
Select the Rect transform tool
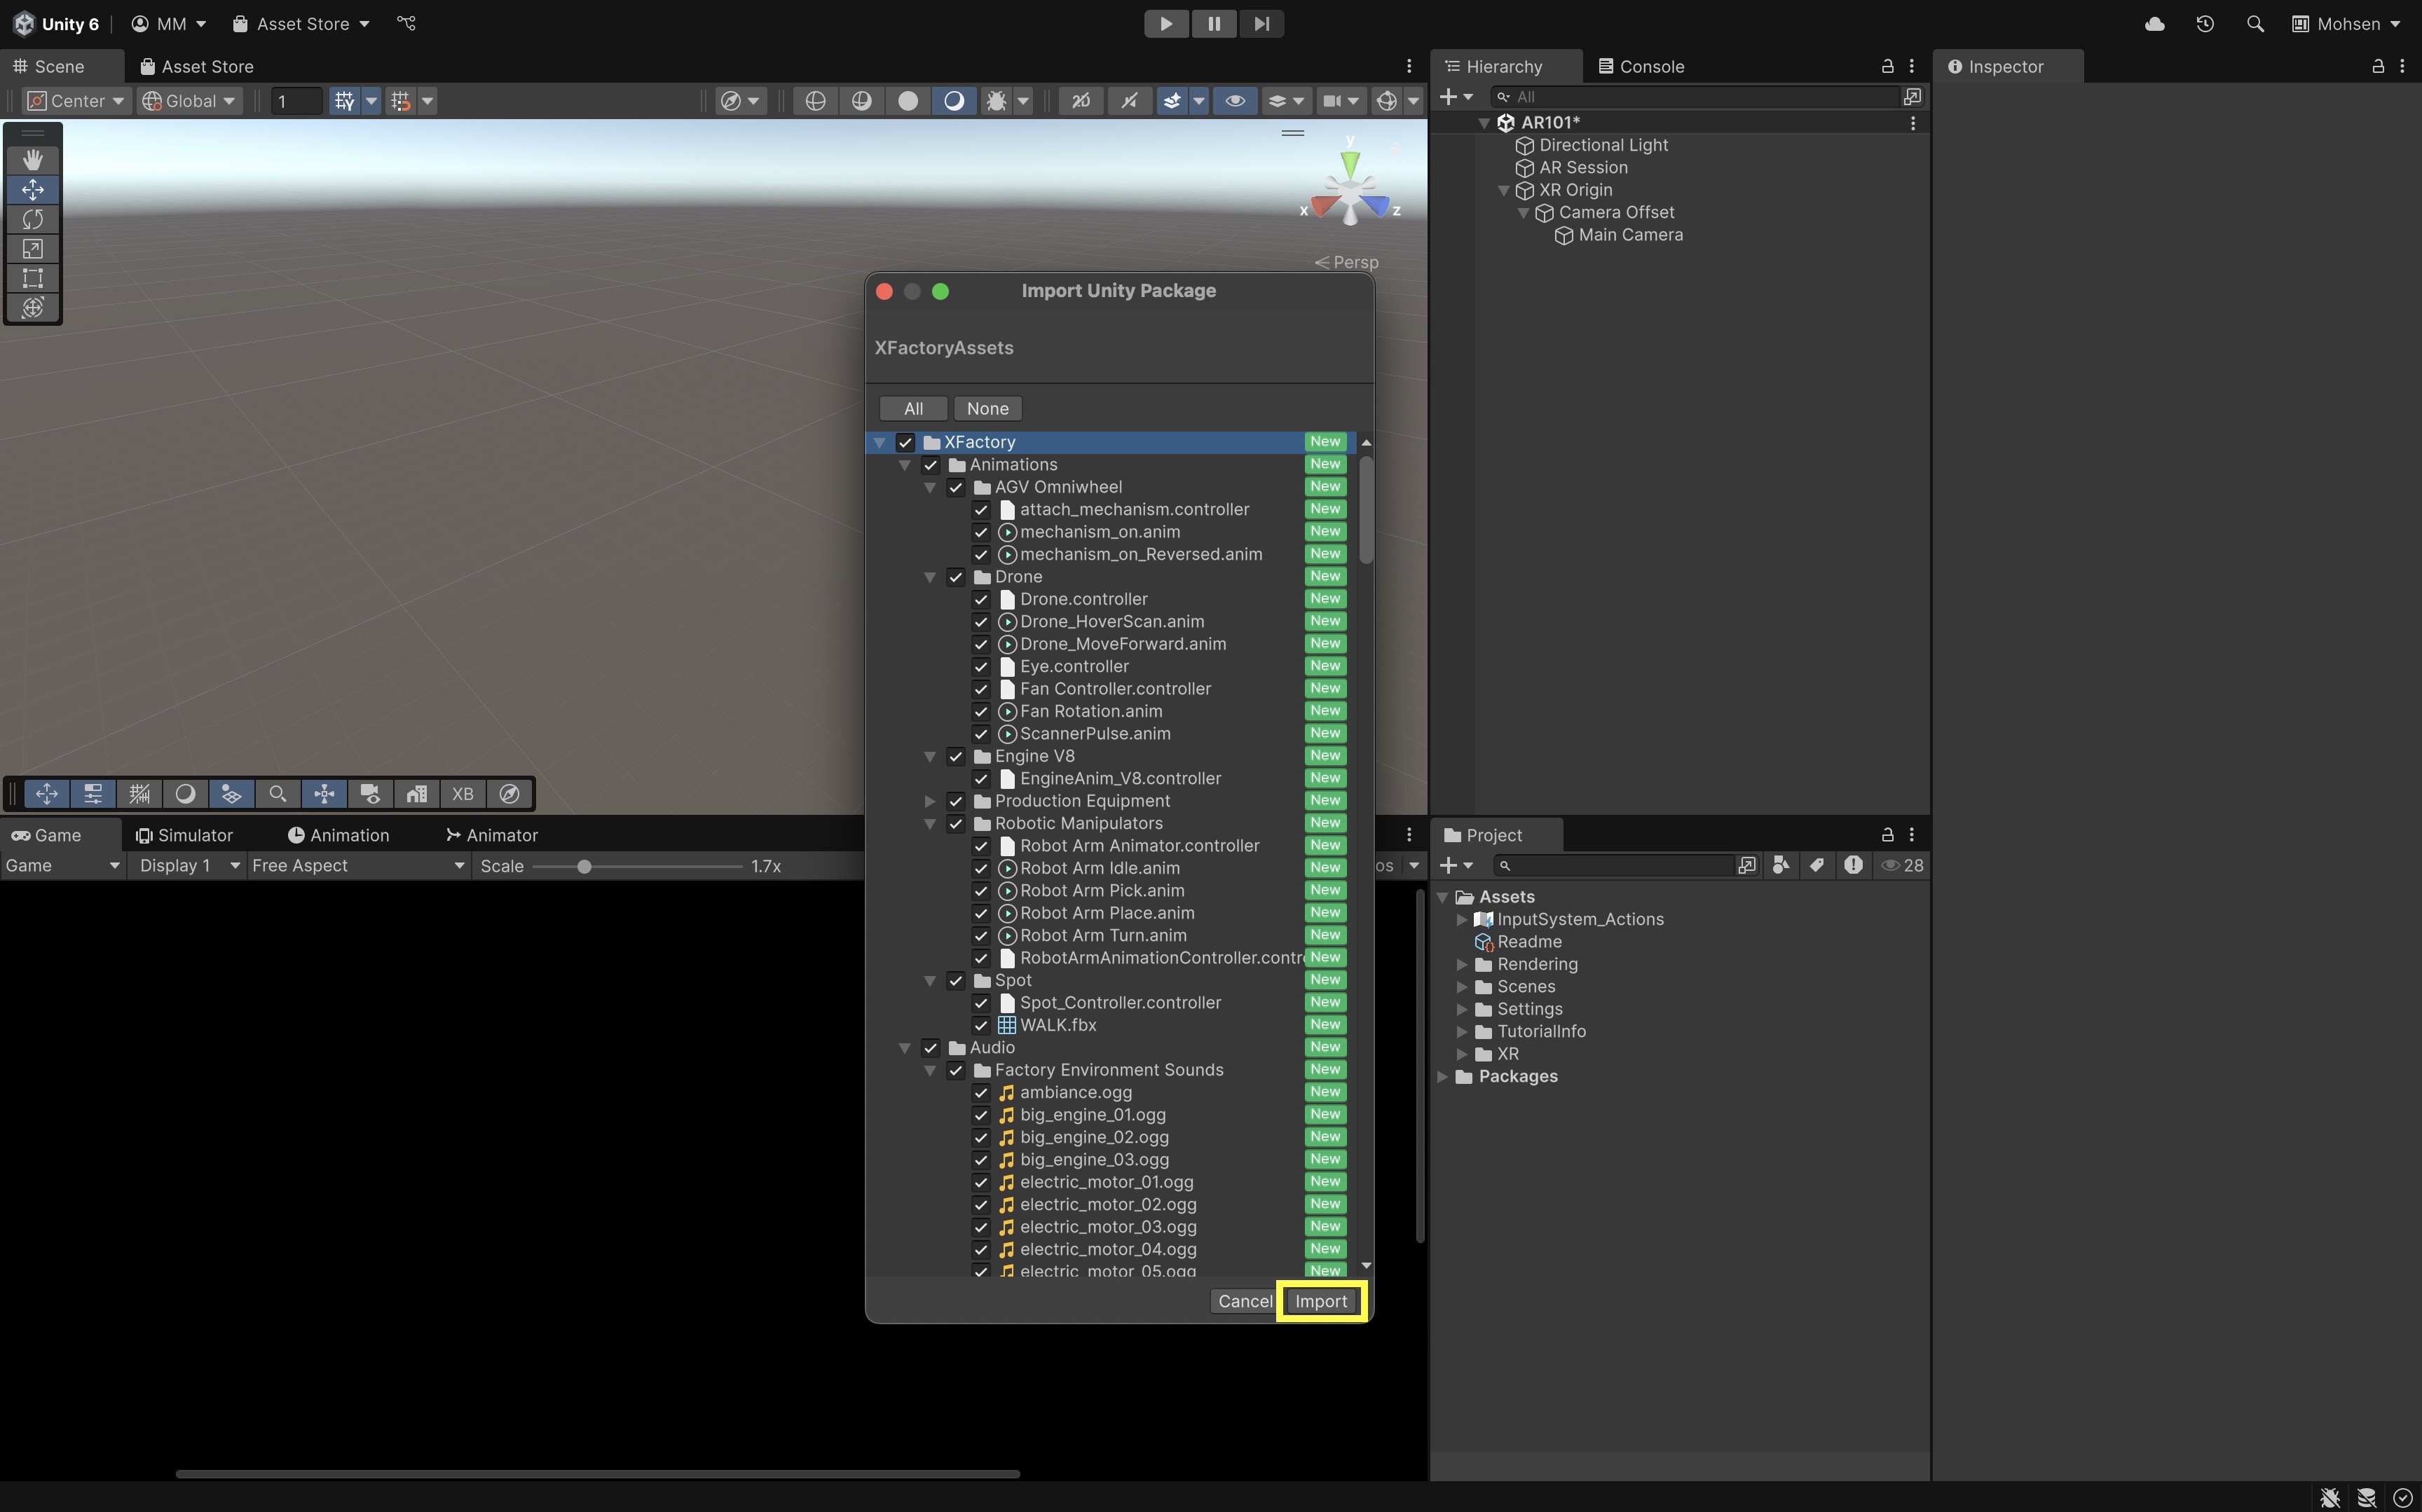coord(33,278)
